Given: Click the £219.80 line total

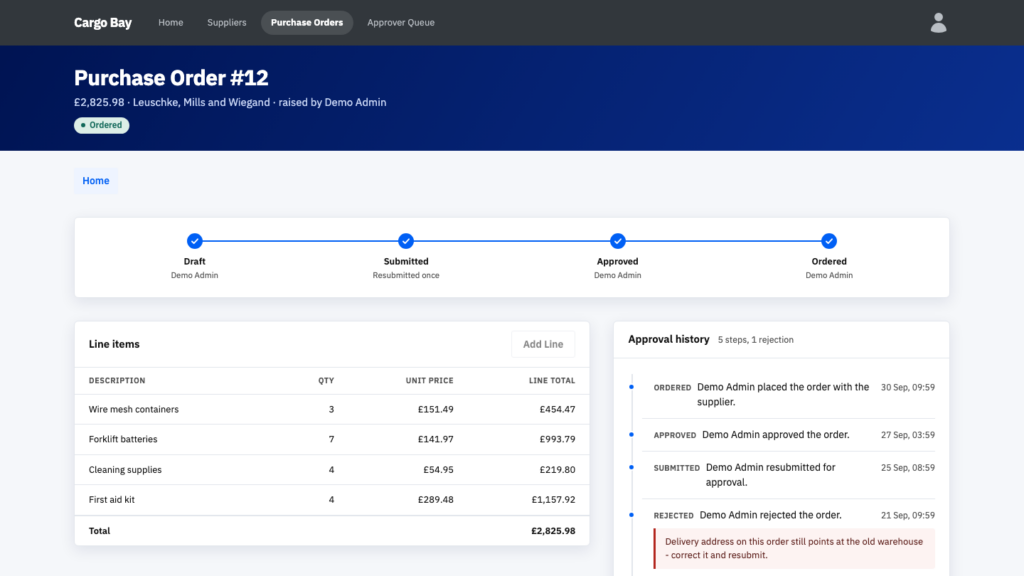Looking at the screenshot, I should [x=557, y=470].
